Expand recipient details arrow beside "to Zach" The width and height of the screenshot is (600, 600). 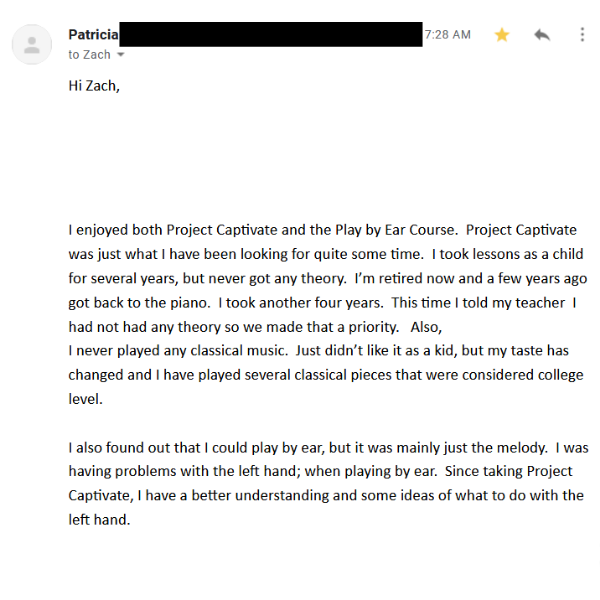(x=121, y=55)
